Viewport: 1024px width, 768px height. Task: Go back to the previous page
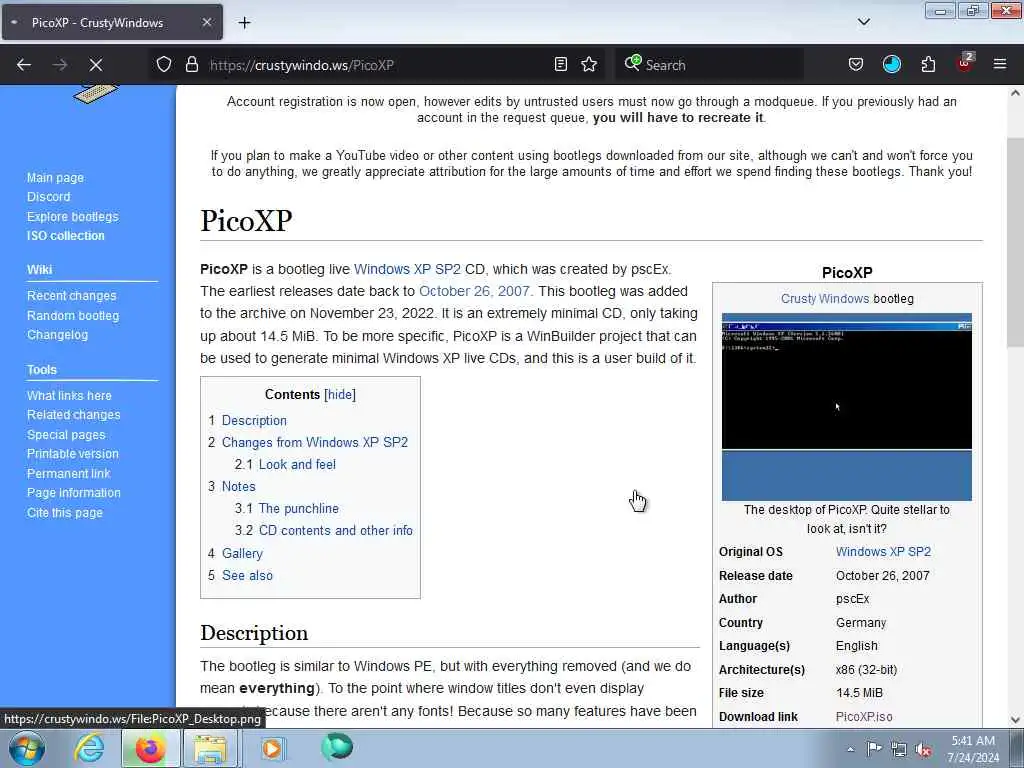coord(24,65)
